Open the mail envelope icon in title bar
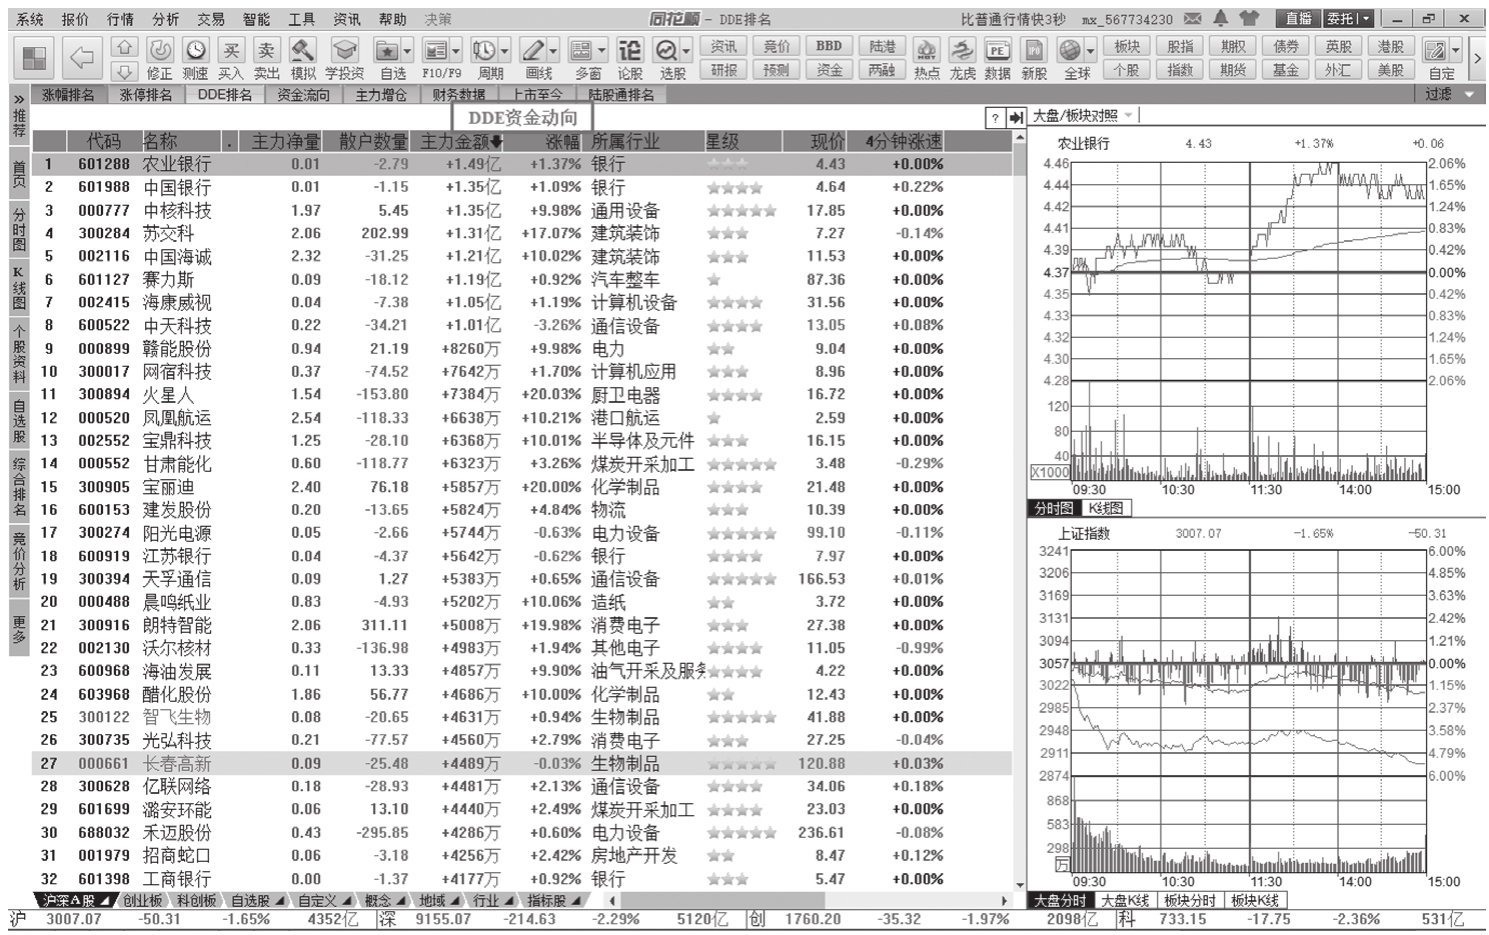The width and height of the screenshot is (1489, 935). tap(1193, 18)
